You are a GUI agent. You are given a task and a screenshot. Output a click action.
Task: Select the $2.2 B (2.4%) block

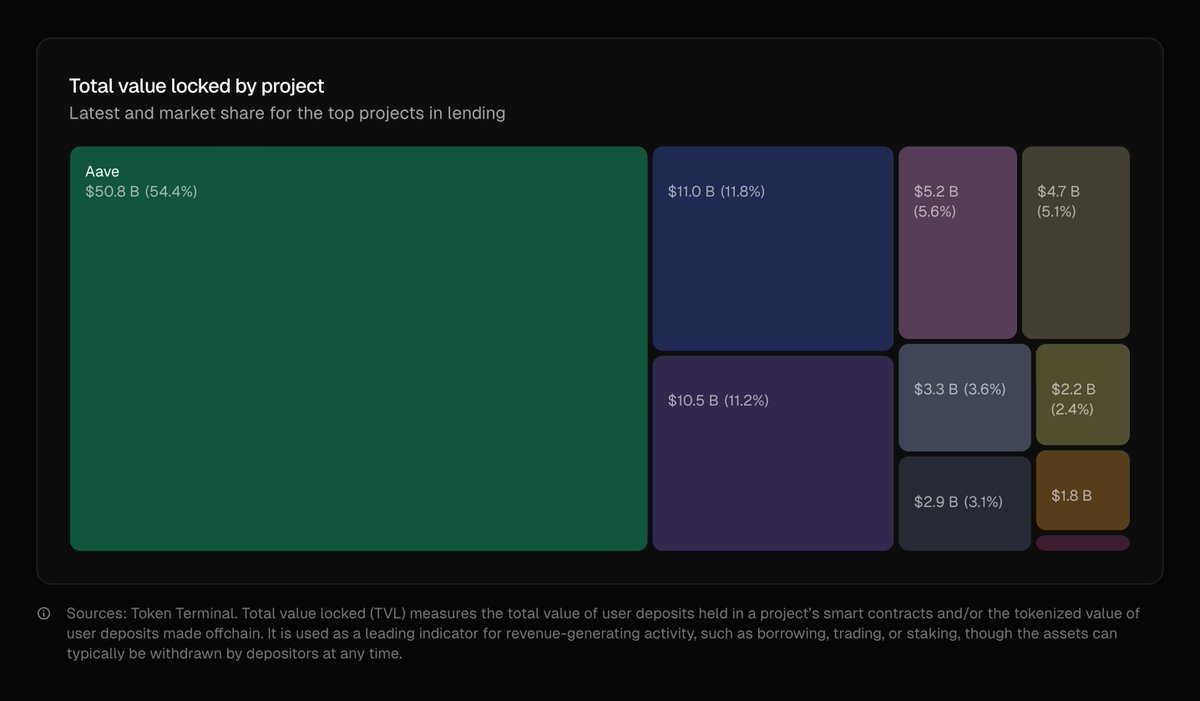tap(1083, 395)
